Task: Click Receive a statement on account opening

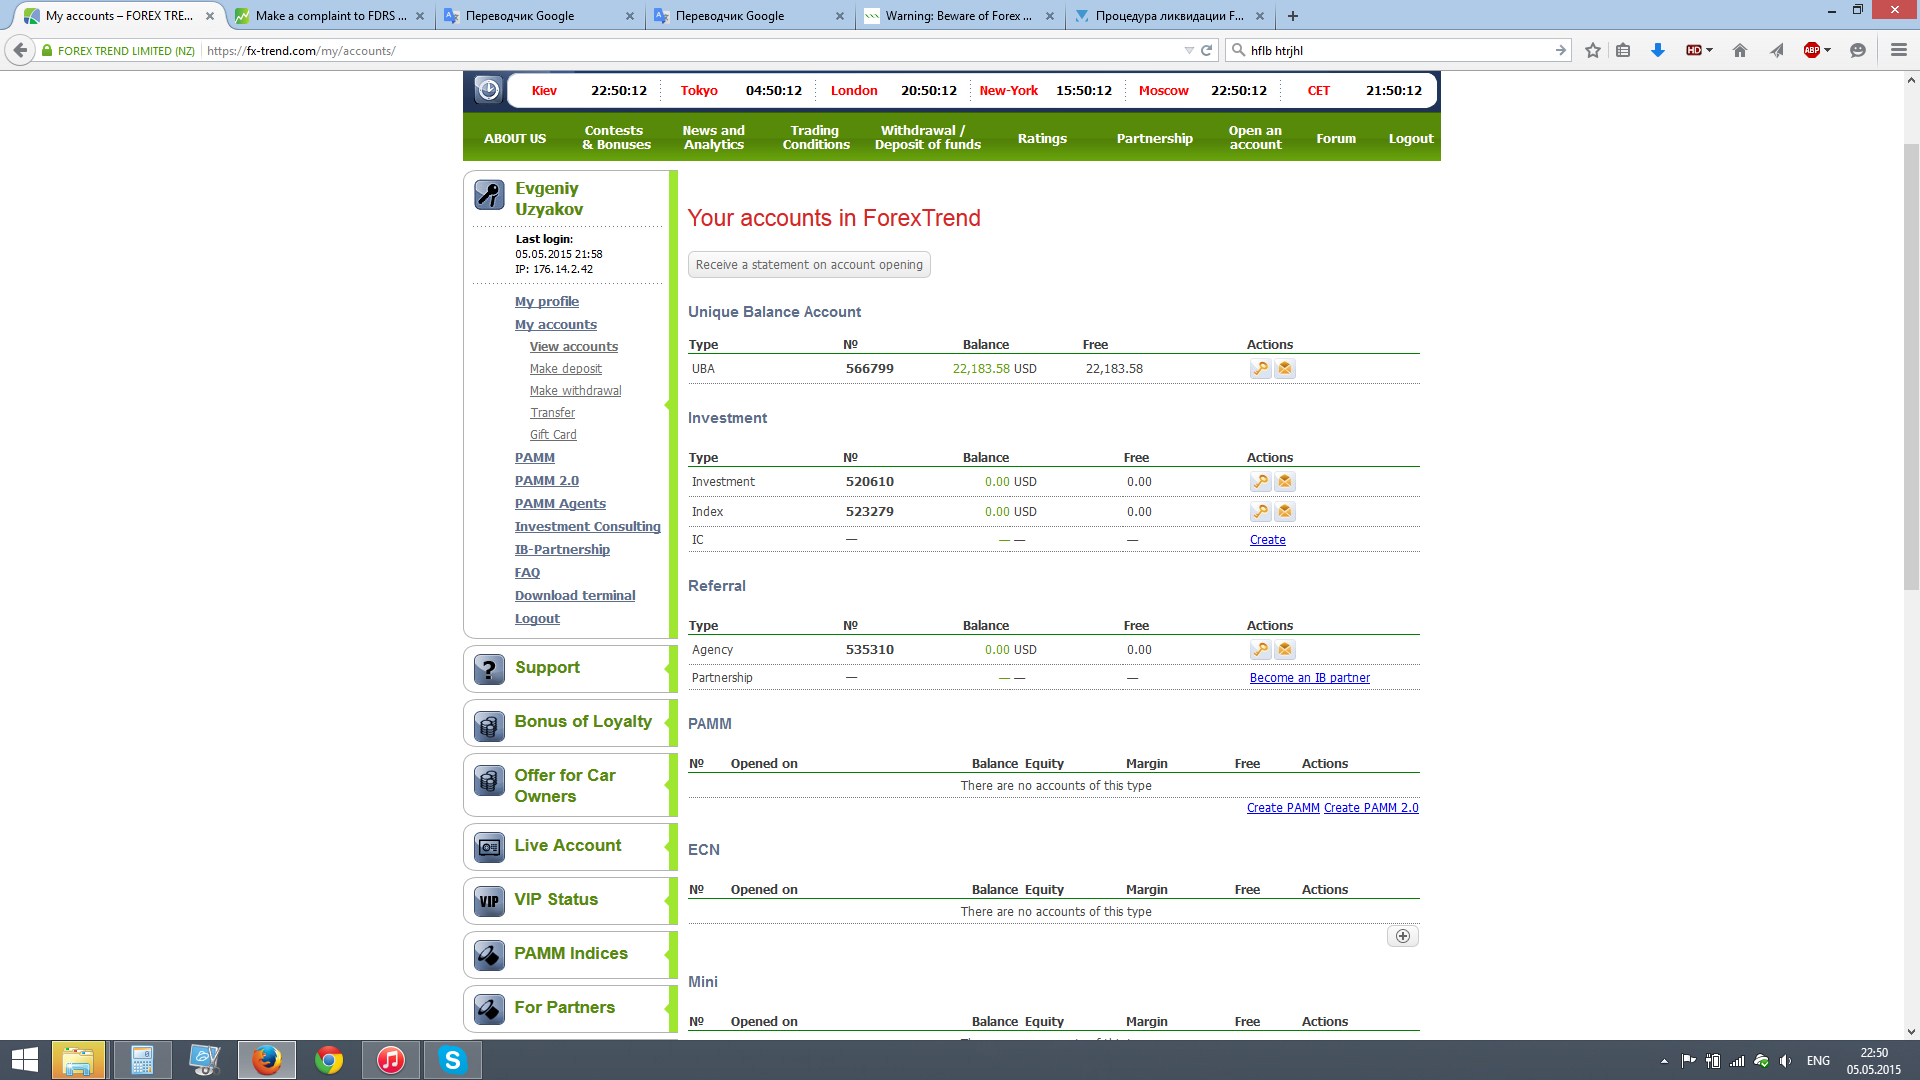Action: (809, 265)
